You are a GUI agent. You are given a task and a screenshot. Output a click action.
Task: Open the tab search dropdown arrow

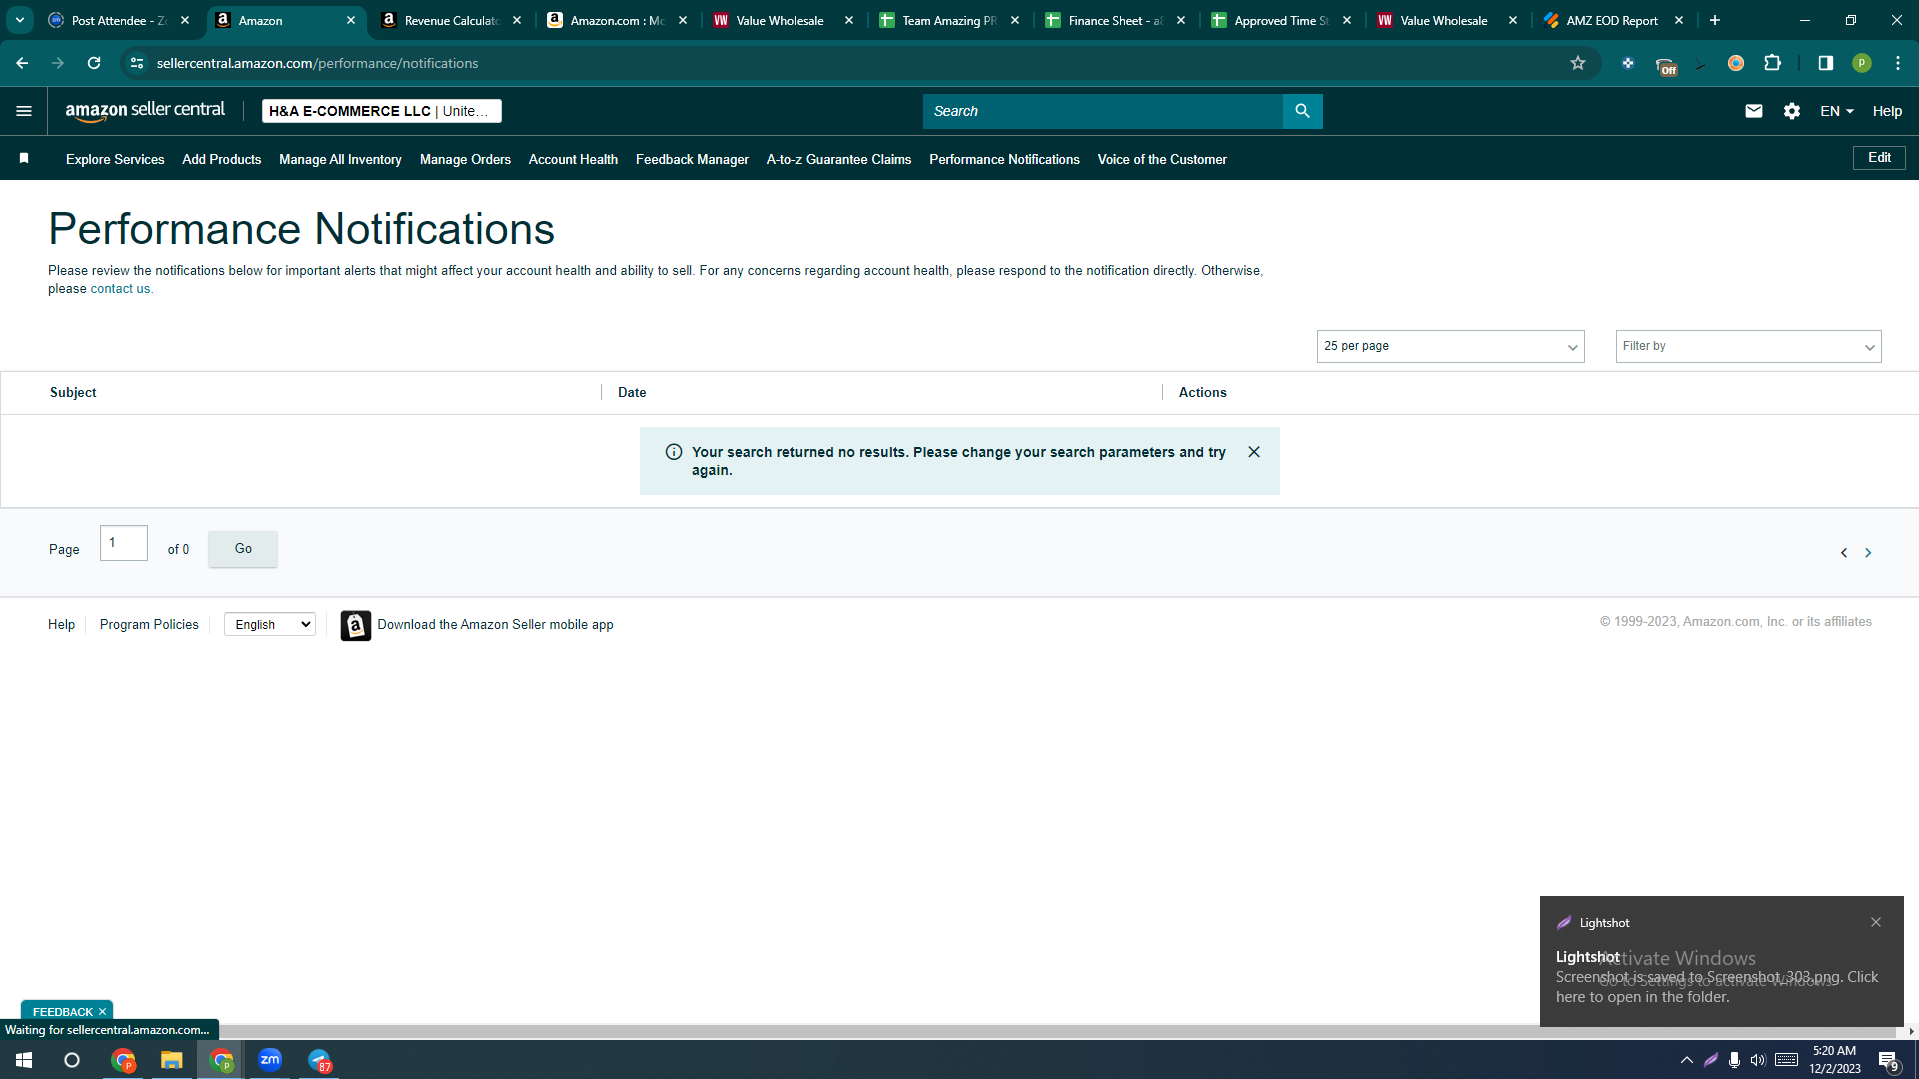(x=20, y=20)
